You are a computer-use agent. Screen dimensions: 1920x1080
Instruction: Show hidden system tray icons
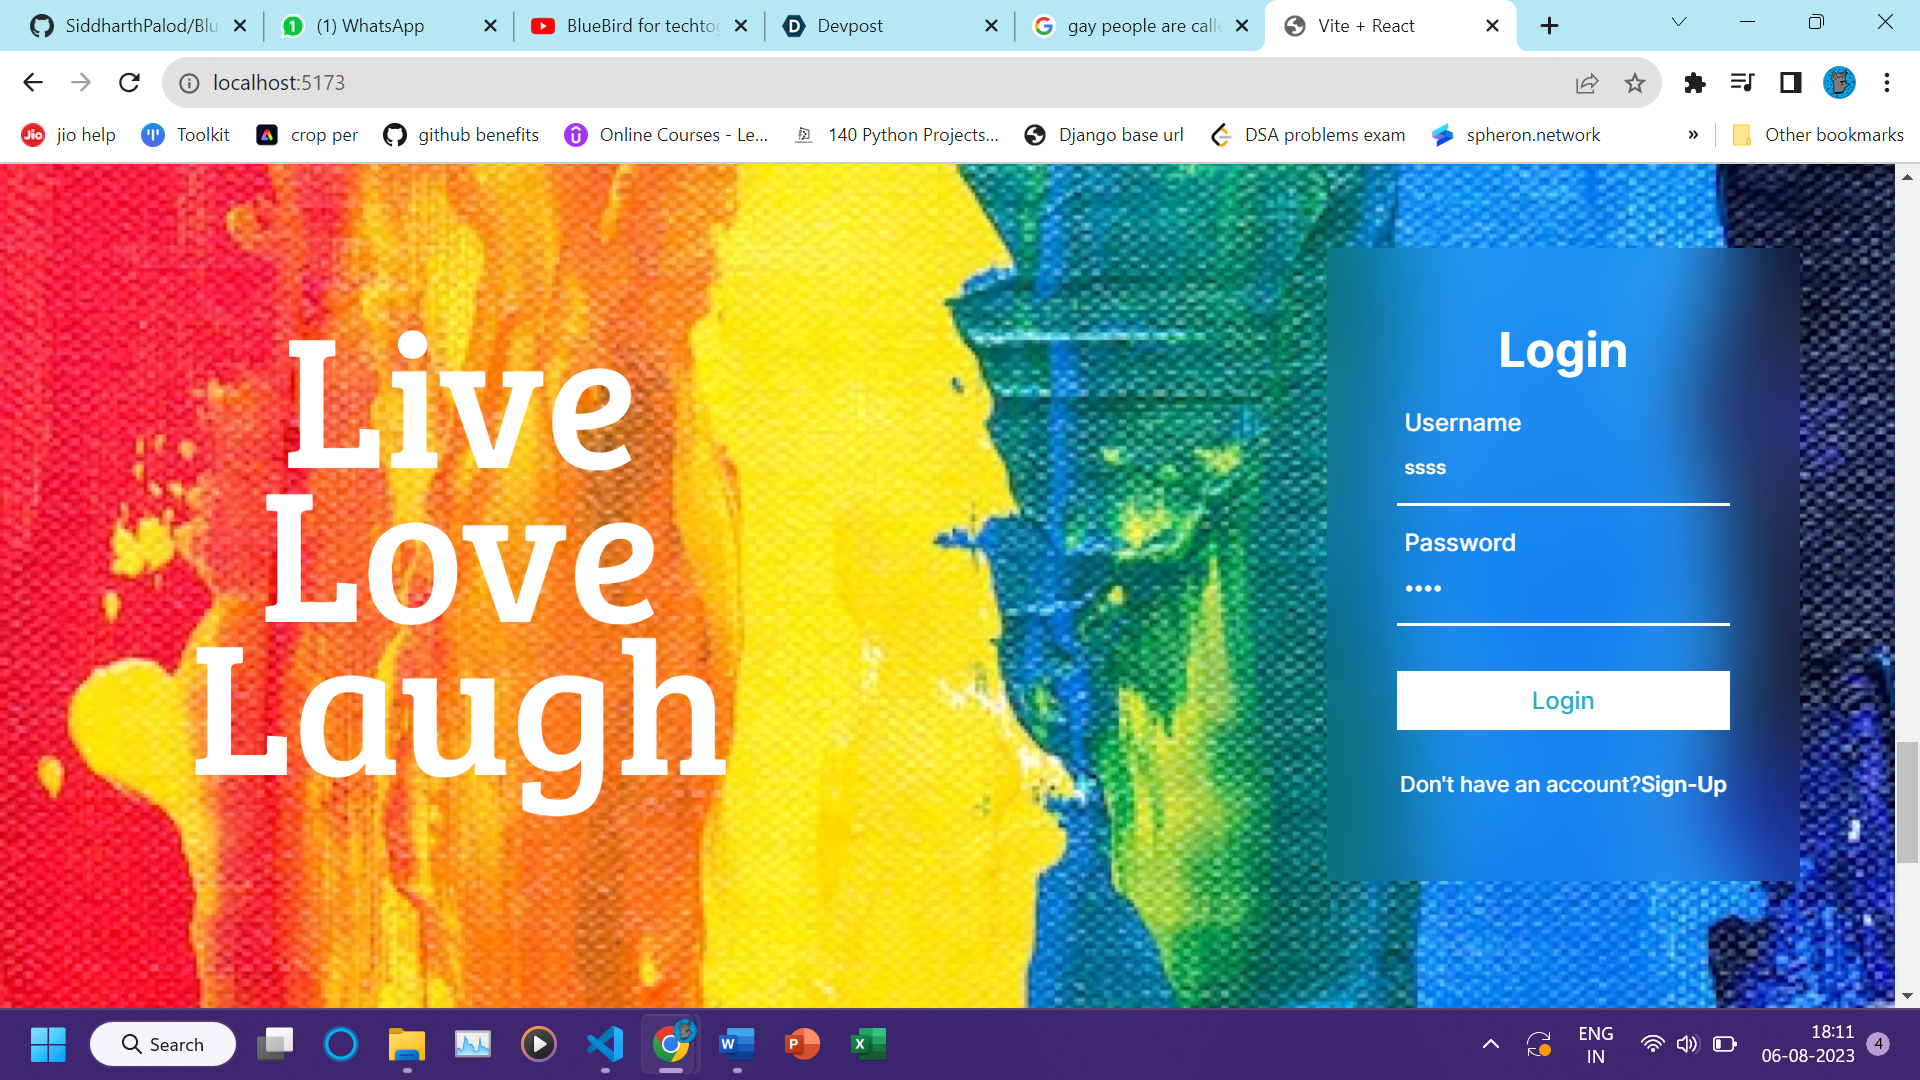[1490, 1044]
